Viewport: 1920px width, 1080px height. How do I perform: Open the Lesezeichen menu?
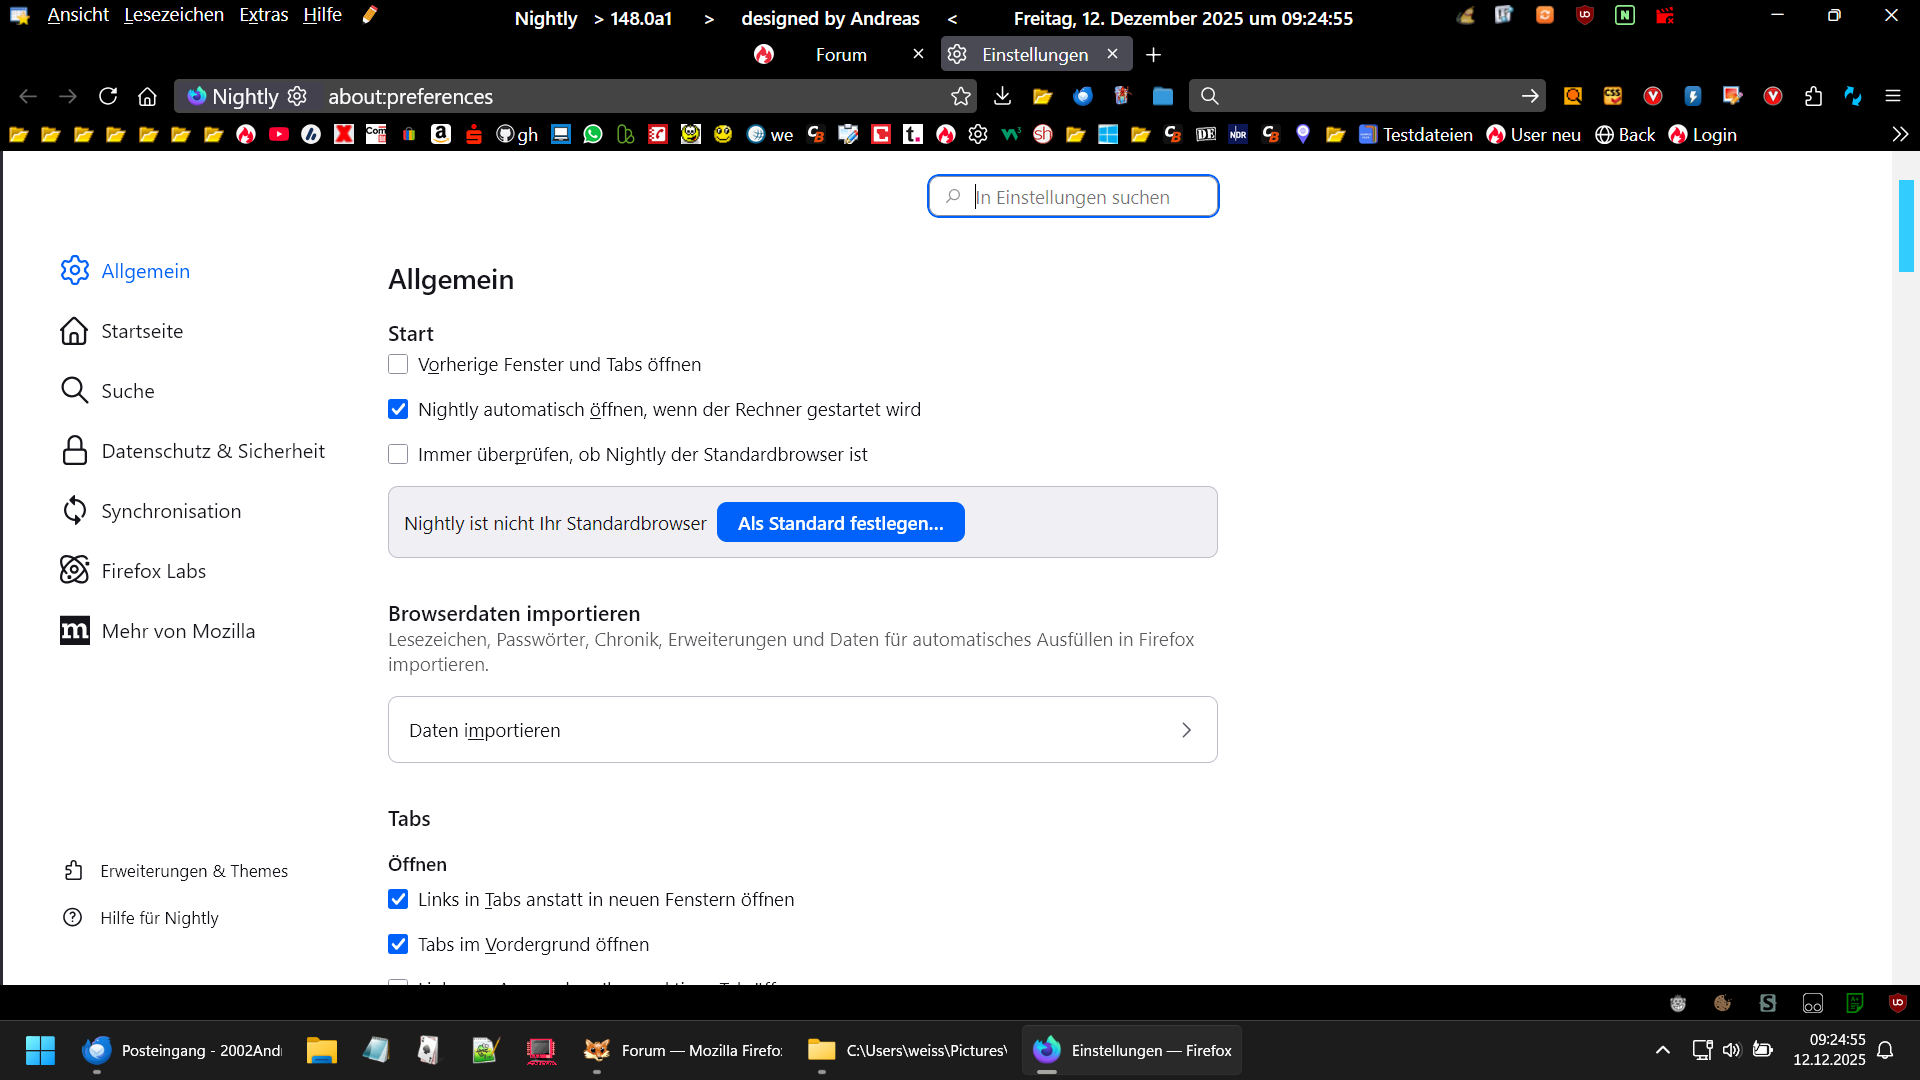coord(174,15)
